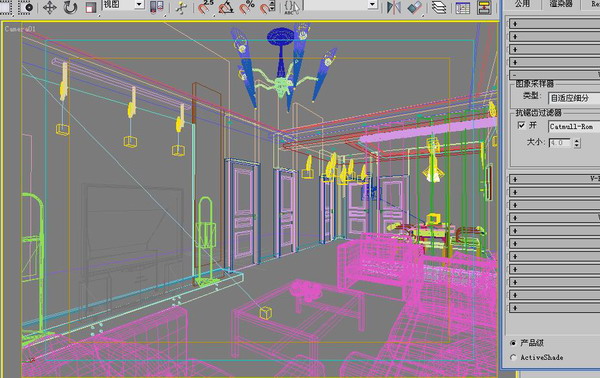Click the 大小 spinner arrows
The image size is (600, 378).
(x=577, y=143)
